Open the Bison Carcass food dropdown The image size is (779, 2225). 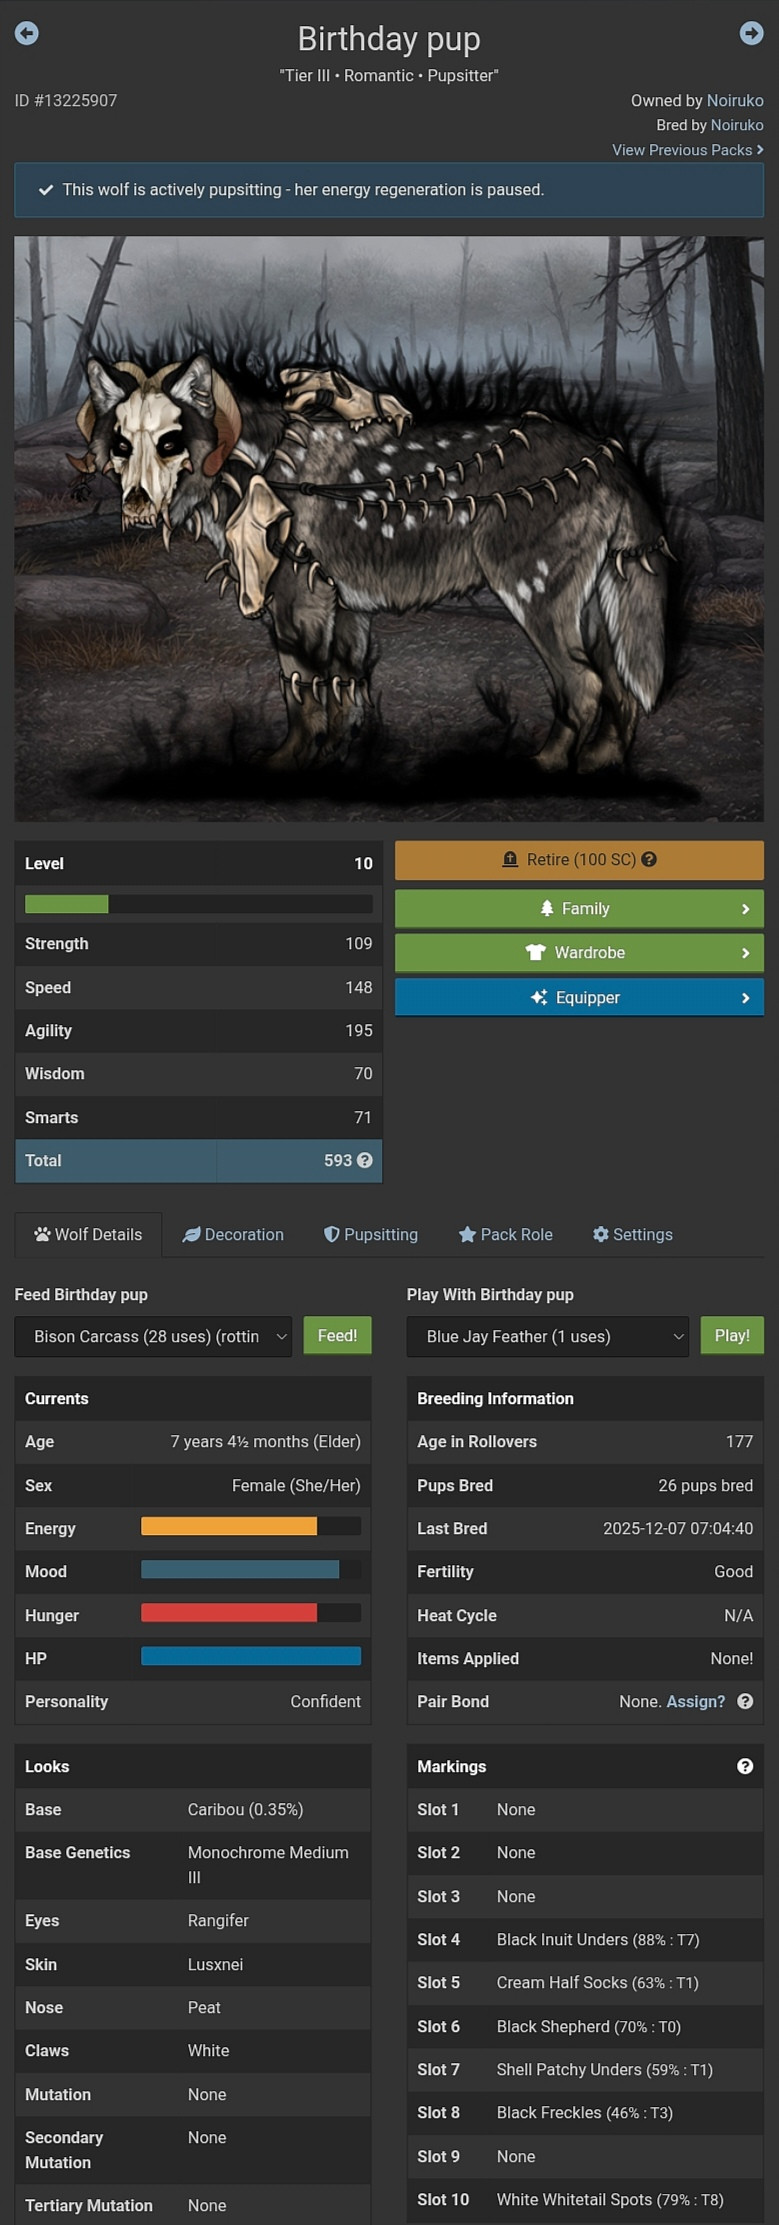pos(153,1336)
